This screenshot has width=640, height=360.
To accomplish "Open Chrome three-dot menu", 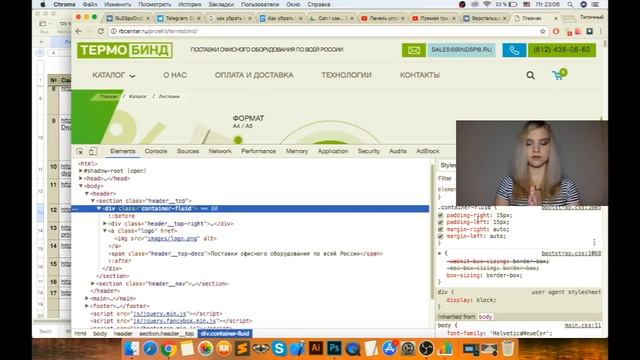I will pyautogui.click(x=601, y=31).
